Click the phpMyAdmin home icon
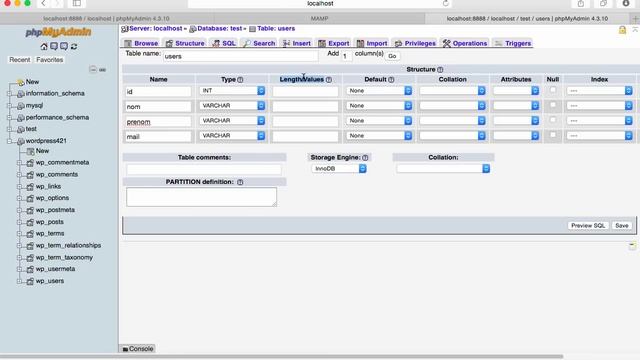Screen dimensions: 640x360 point(44,46)
